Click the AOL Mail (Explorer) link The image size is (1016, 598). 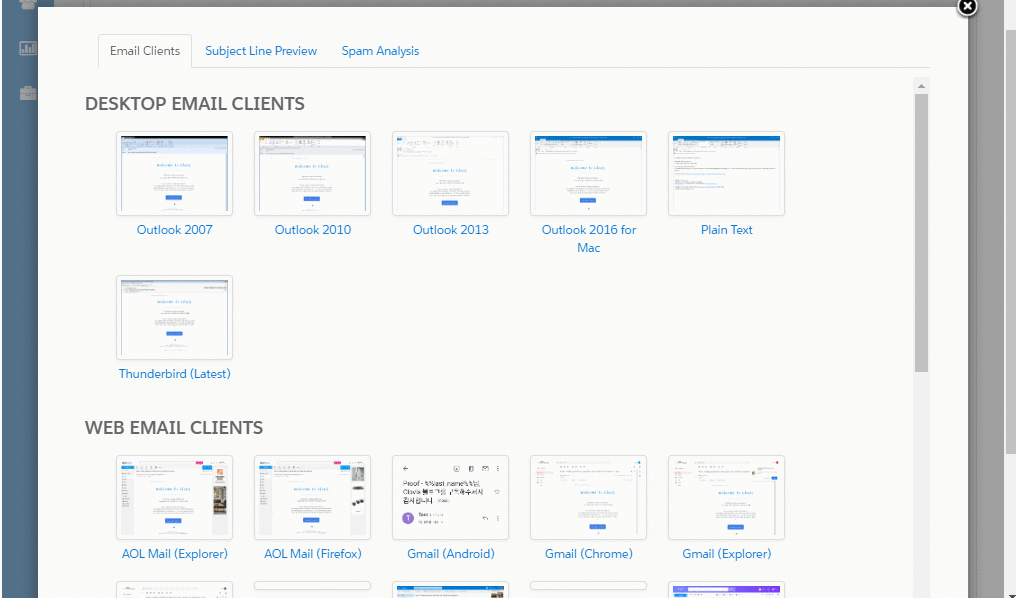(x=174, y=554)
